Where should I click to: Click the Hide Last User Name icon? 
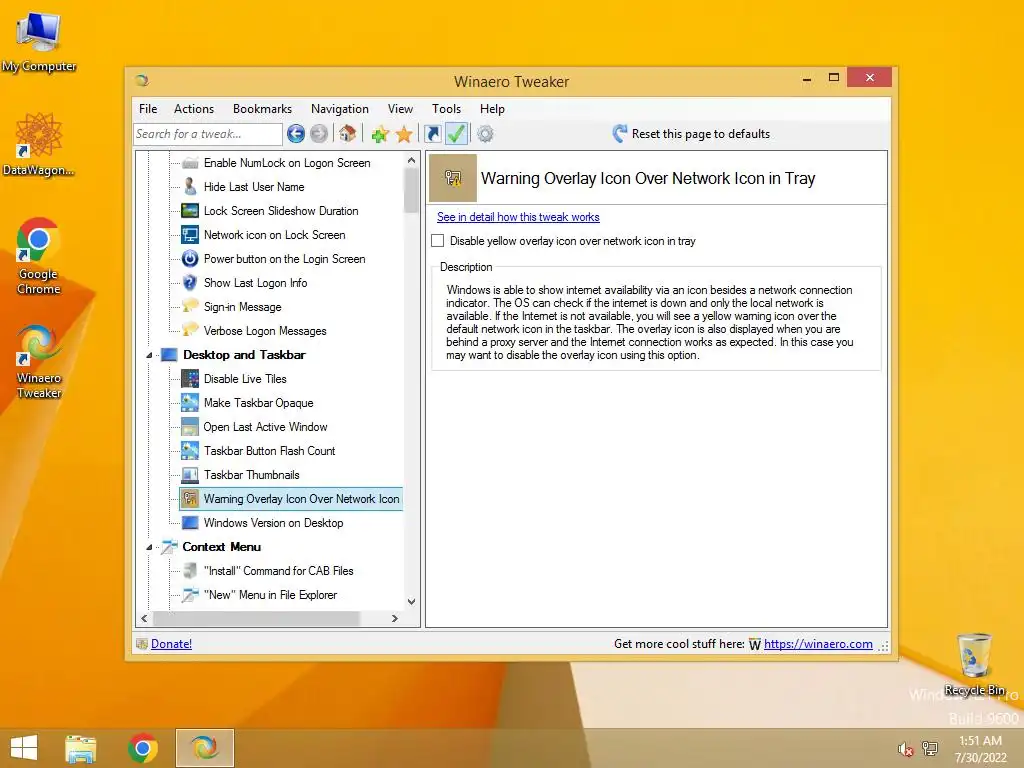(x=190, y=187)
